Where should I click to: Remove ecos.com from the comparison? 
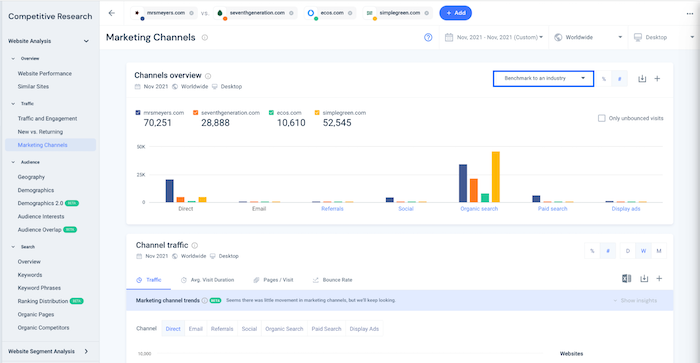tap(350, 13)
